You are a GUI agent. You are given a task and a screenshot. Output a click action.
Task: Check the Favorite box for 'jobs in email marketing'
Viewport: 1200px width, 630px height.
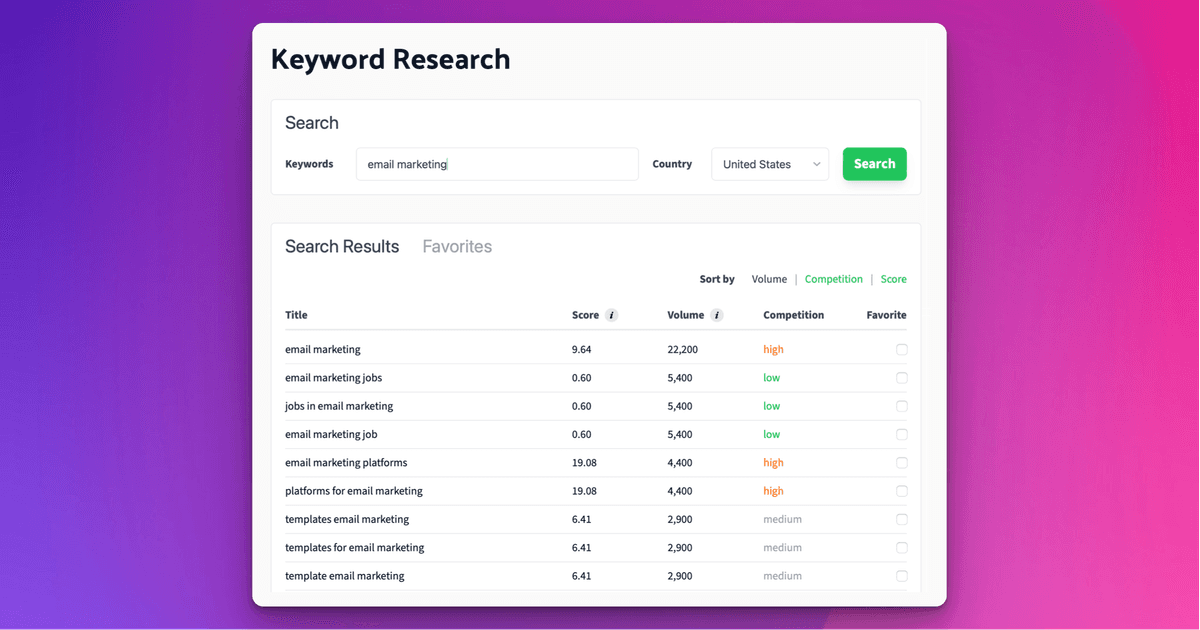click(x=902, y=406)
